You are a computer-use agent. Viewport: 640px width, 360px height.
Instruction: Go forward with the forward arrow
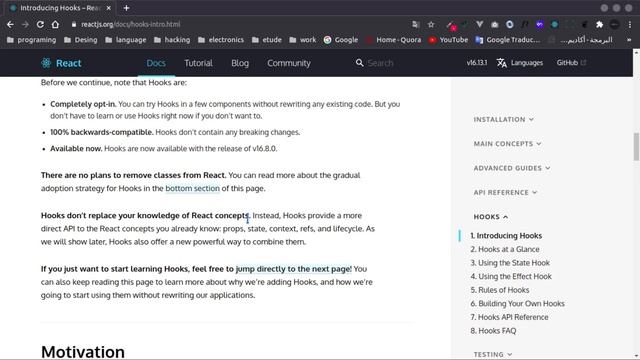click(x=25, y=24)
